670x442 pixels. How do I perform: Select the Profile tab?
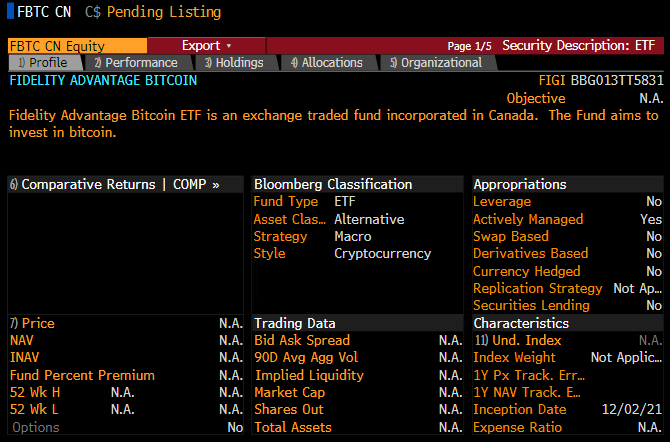pyautogui.click(x=45, y=62)
